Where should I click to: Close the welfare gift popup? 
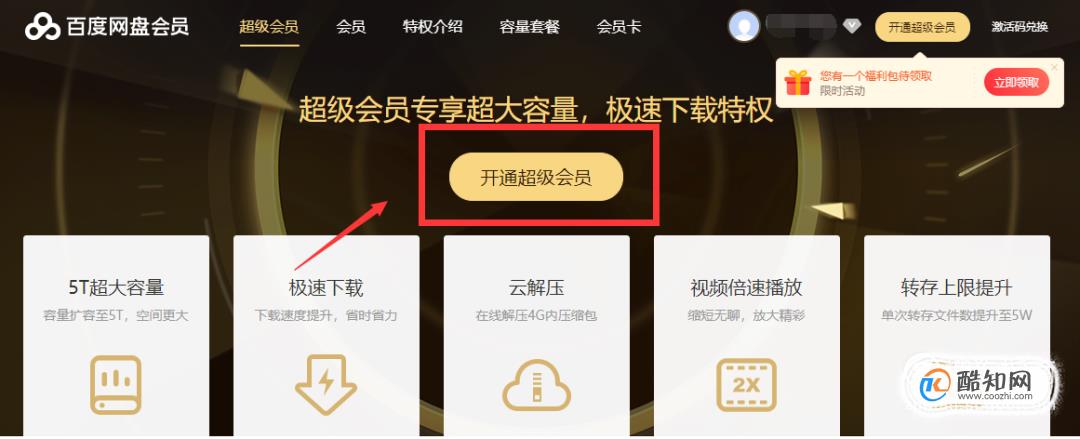[1054, 67]
